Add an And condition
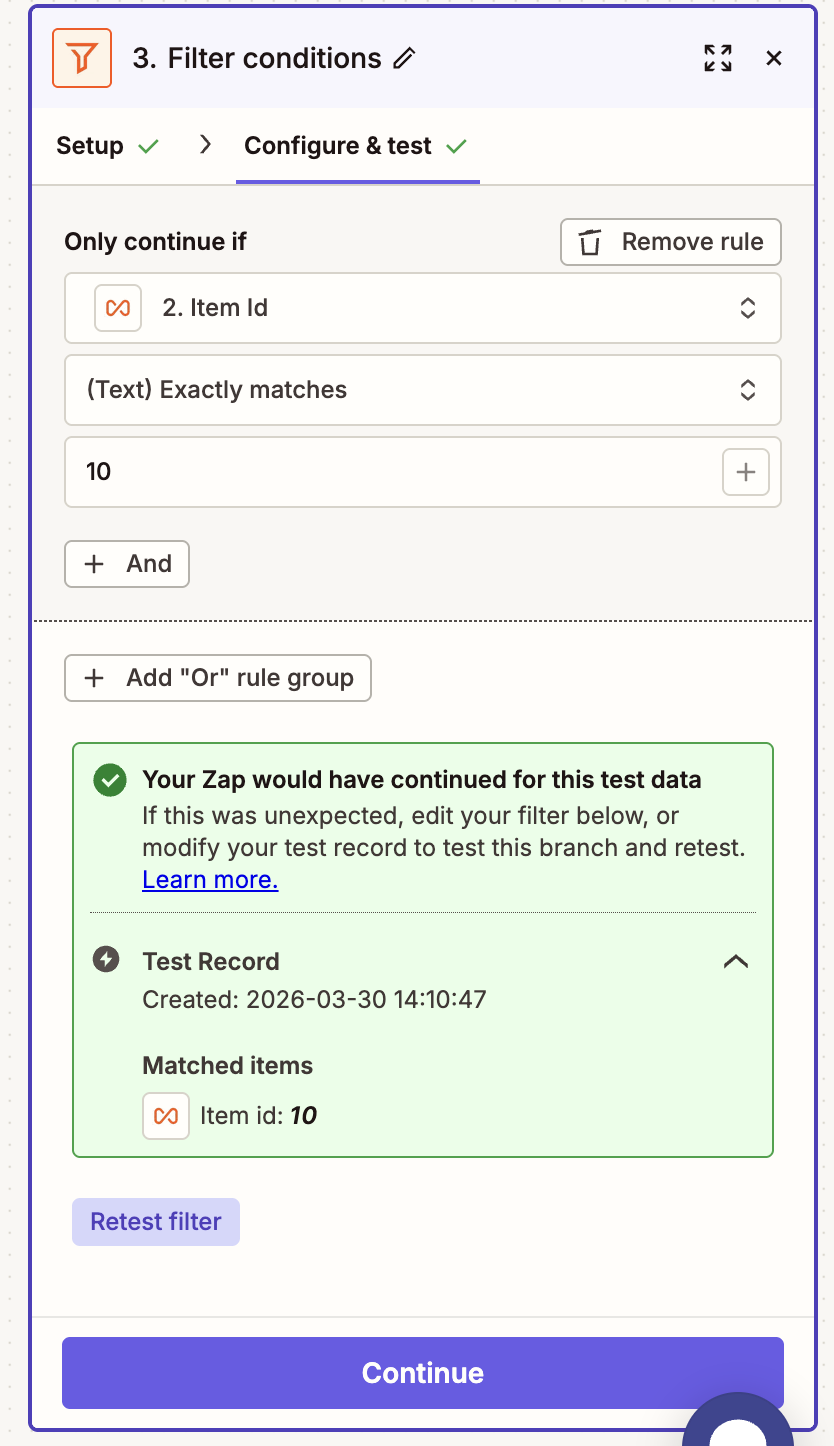The width and height of the screenshot is (834, 1446). tap(127, 564)
